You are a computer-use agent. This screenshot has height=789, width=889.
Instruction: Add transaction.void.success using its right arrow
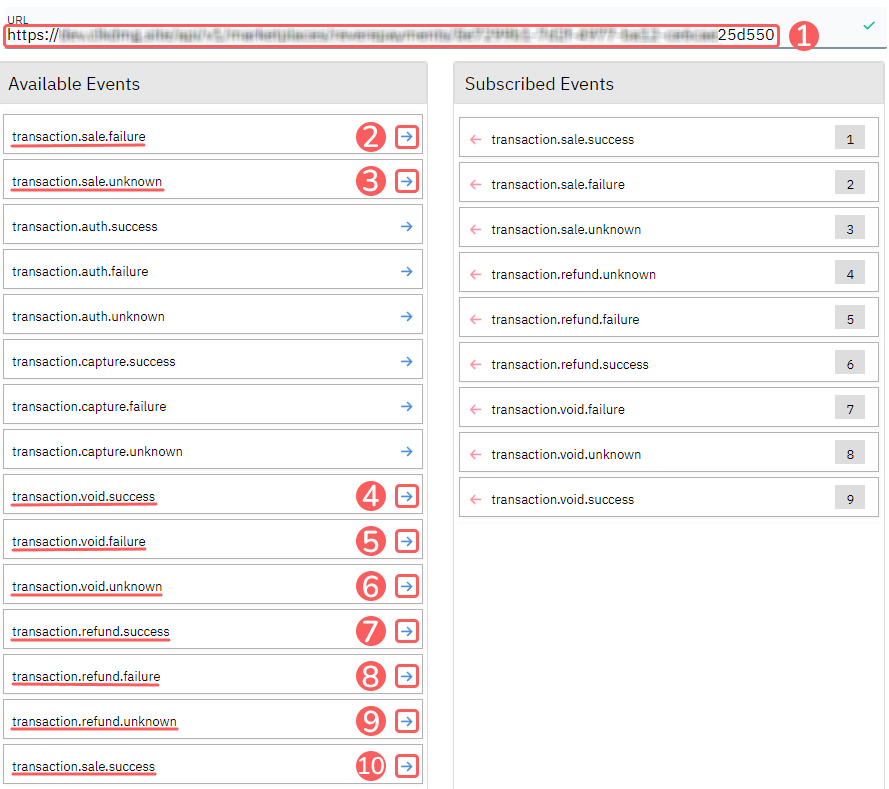click(406, 497)
